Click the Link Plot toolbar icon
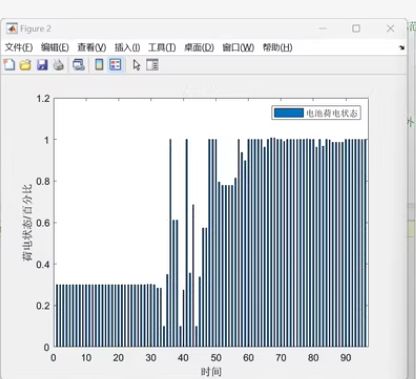416x379 pixels. pos(79,65)
